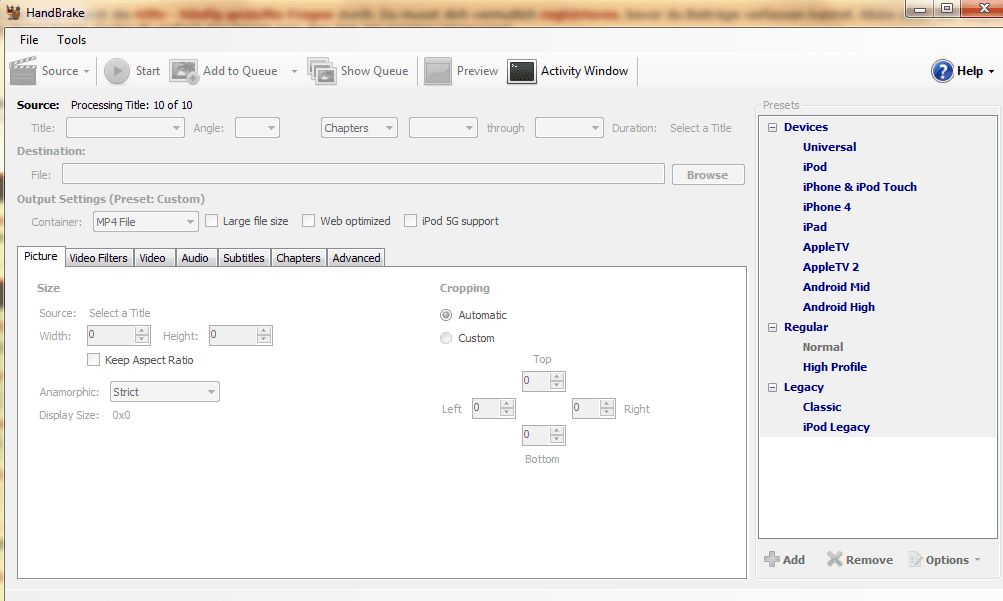
Task: Open the Angle dropdown
Action: (x=257, y=128)
